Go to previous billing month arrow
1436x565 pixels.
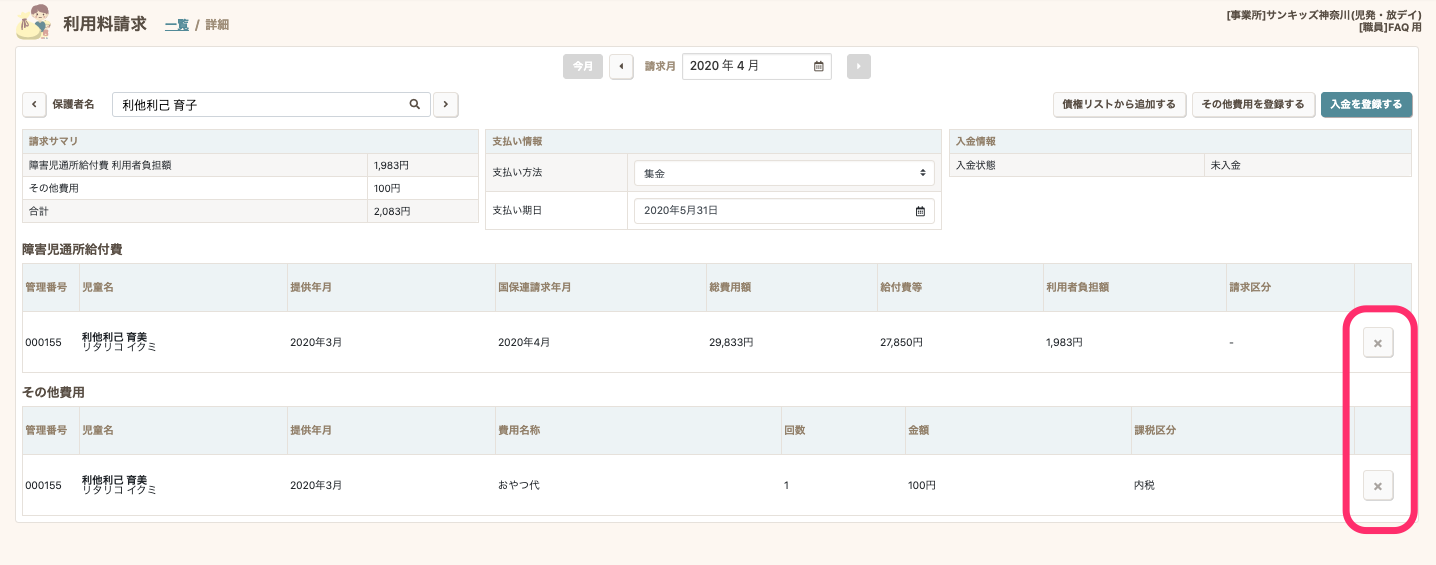coord(621,66)
